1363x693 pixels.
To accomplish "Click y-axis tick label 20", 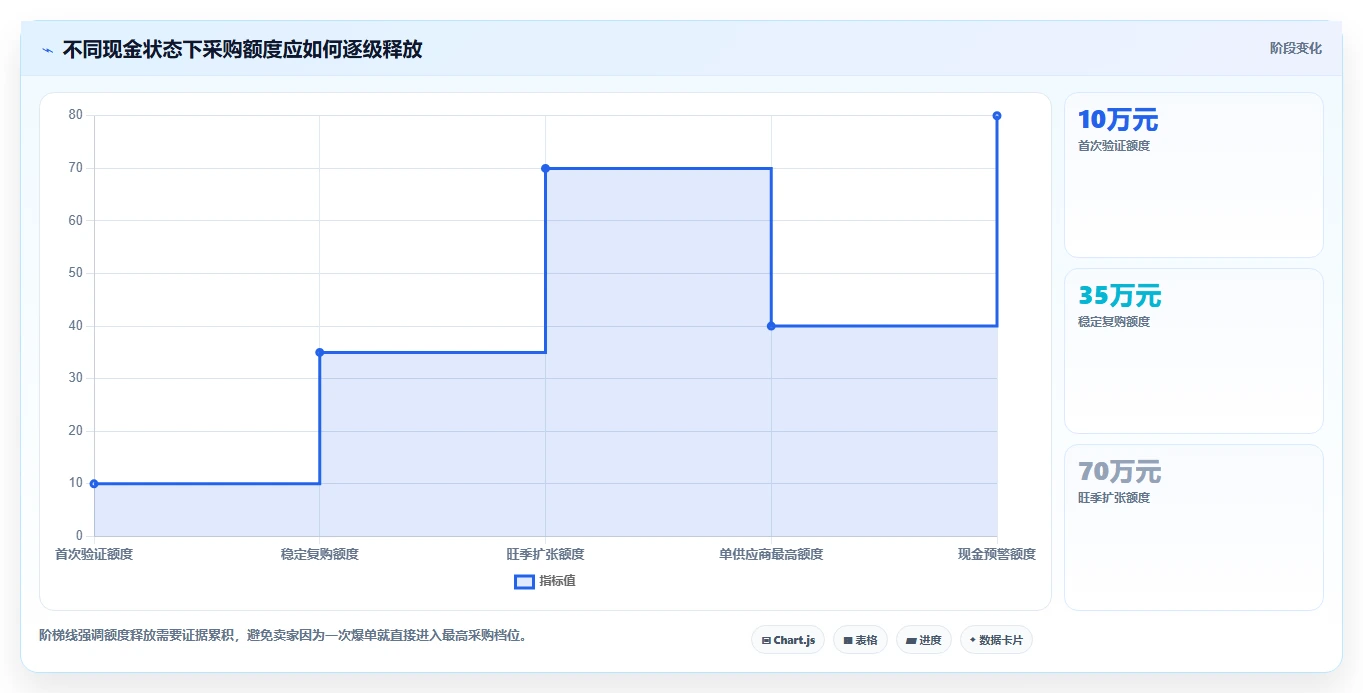I will point(76,431).
